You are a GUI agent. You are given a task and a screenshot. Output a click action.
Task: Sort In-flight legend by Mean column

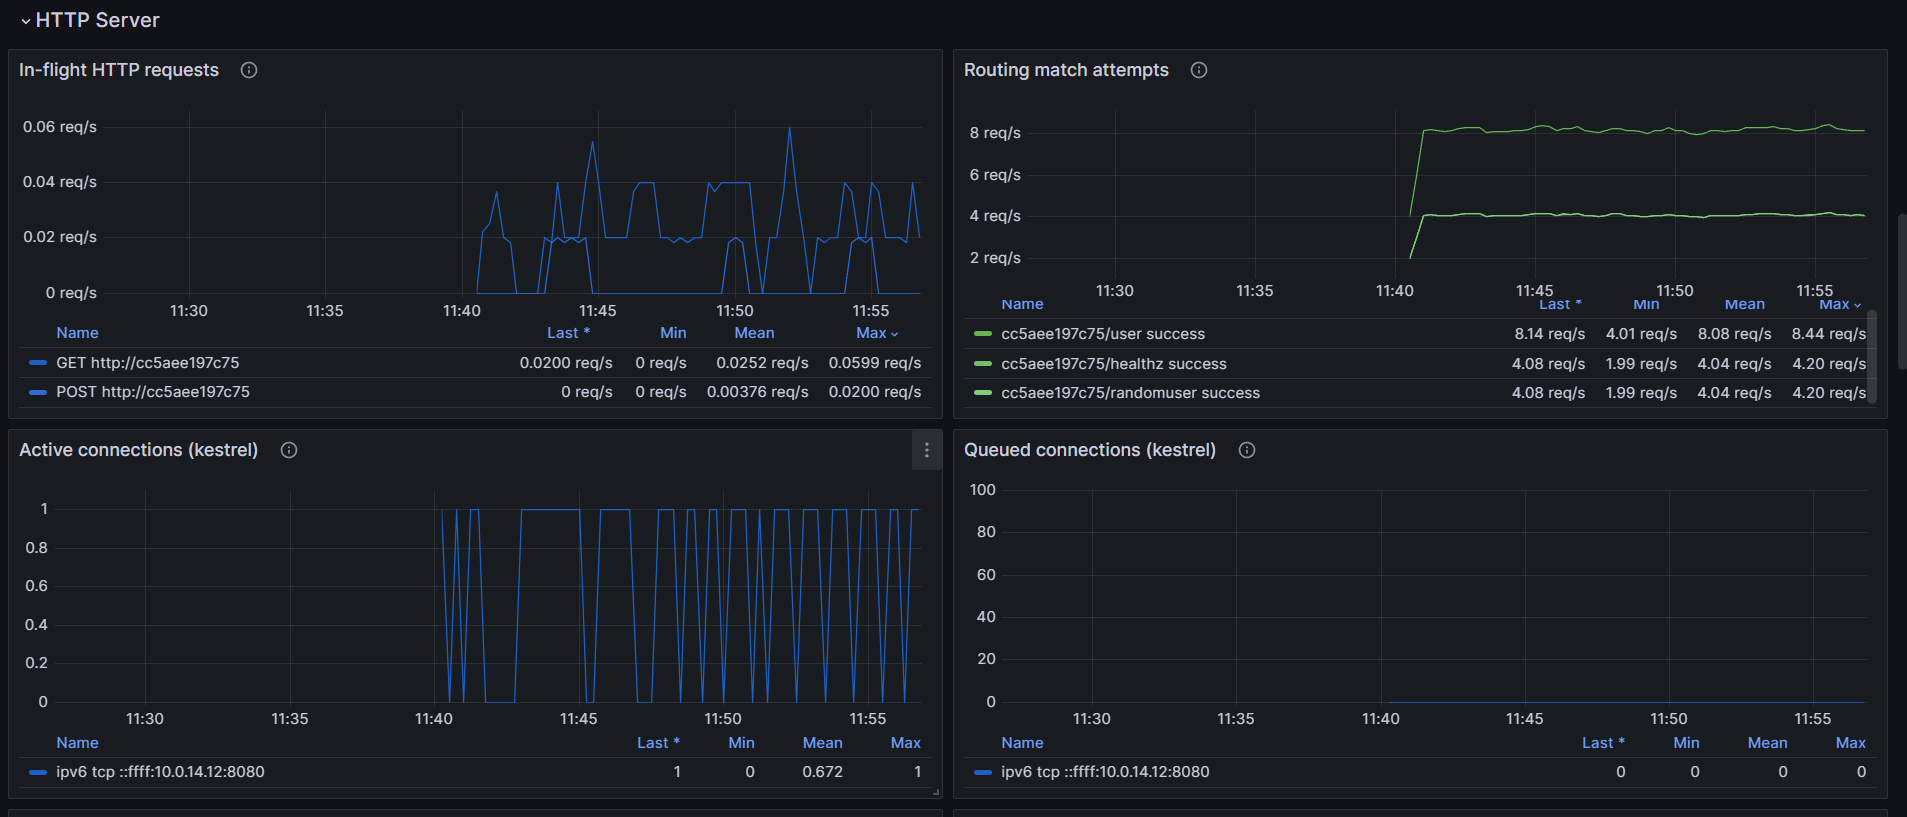754,333
